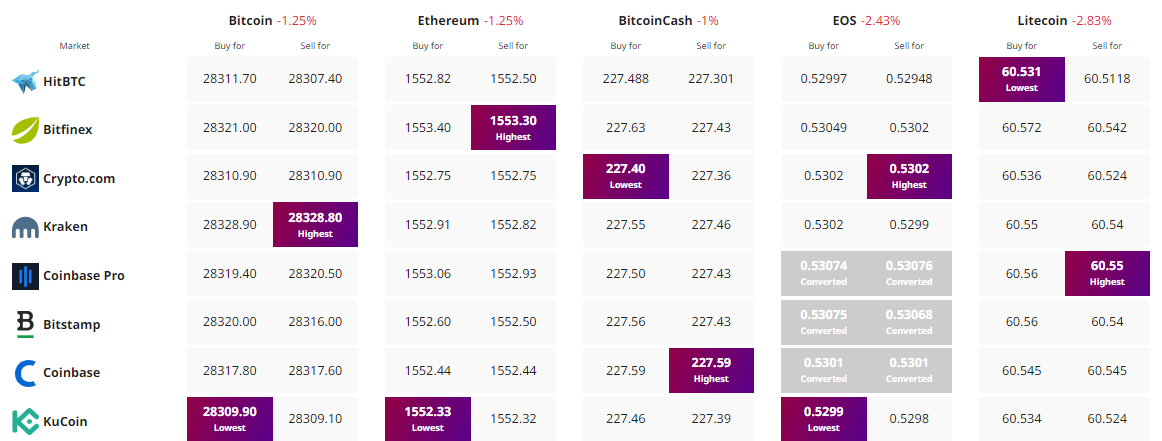Select Crypto.com lowest BitcoinCash buy price 227.40
The width and height of the screenshot is (1162, 441).
[x=625, y=177]
